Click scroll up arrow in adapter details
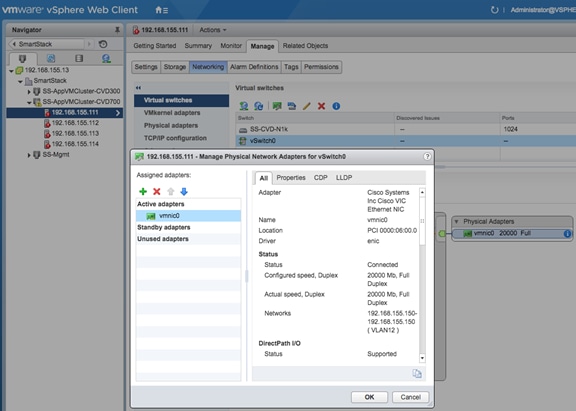The height and width of the screenshot is (411, 576). (x=422, y=192)
